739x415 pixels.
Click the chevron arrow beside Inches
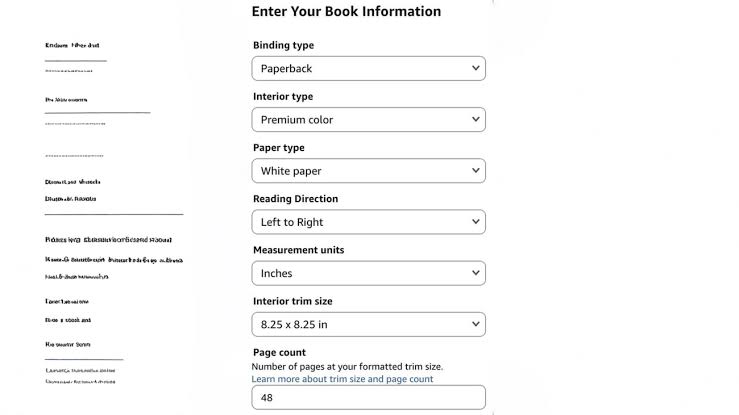pyautogui.click(x=476, y=273)
